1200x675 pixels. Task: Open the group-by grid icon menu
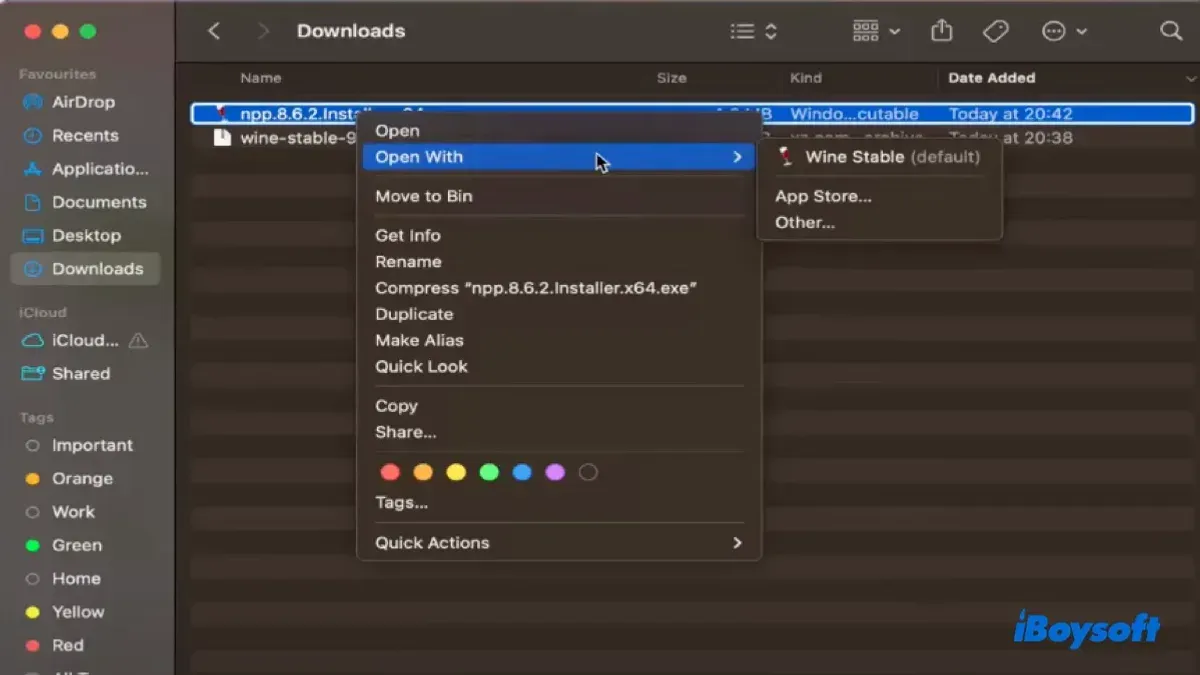tap(876, 32)
